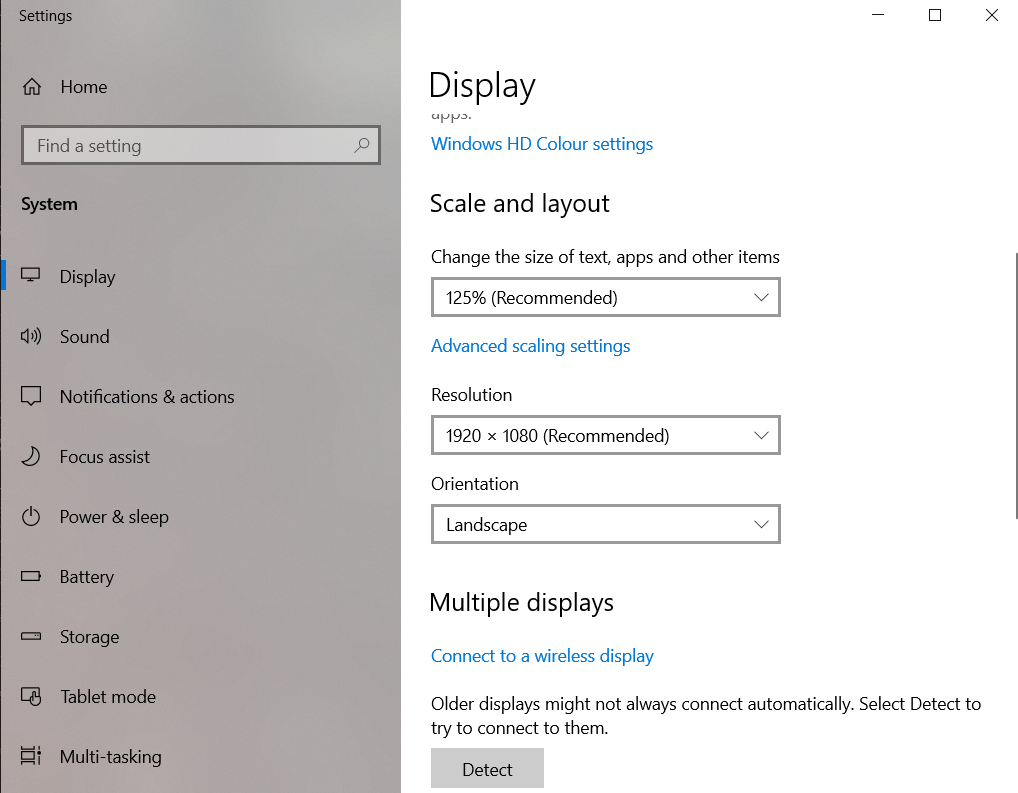Image resolution: width=1018 pixels, height=793 pixels.
Task: Click the 'Multiple displays' heading
Action: tap(521, 602)
